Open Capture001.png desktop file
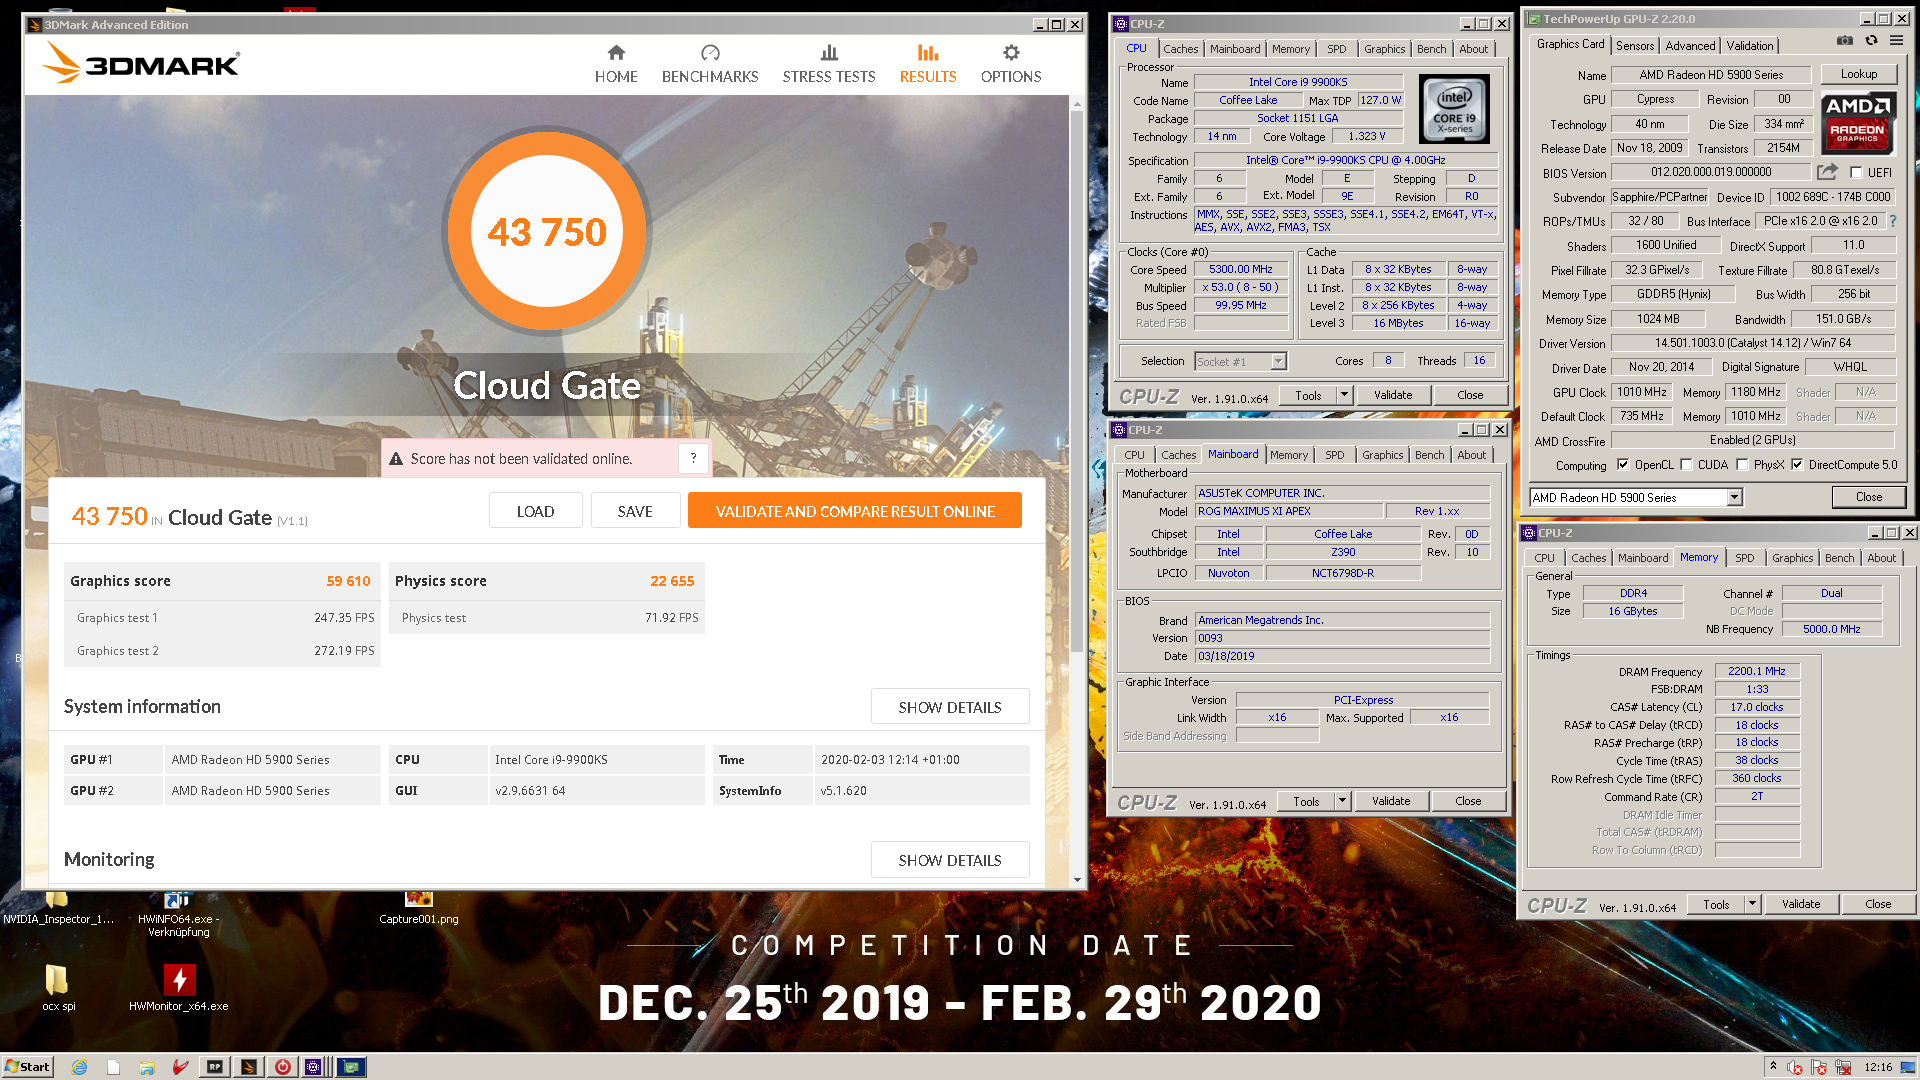The image size is (1920, 1080). 419,909
